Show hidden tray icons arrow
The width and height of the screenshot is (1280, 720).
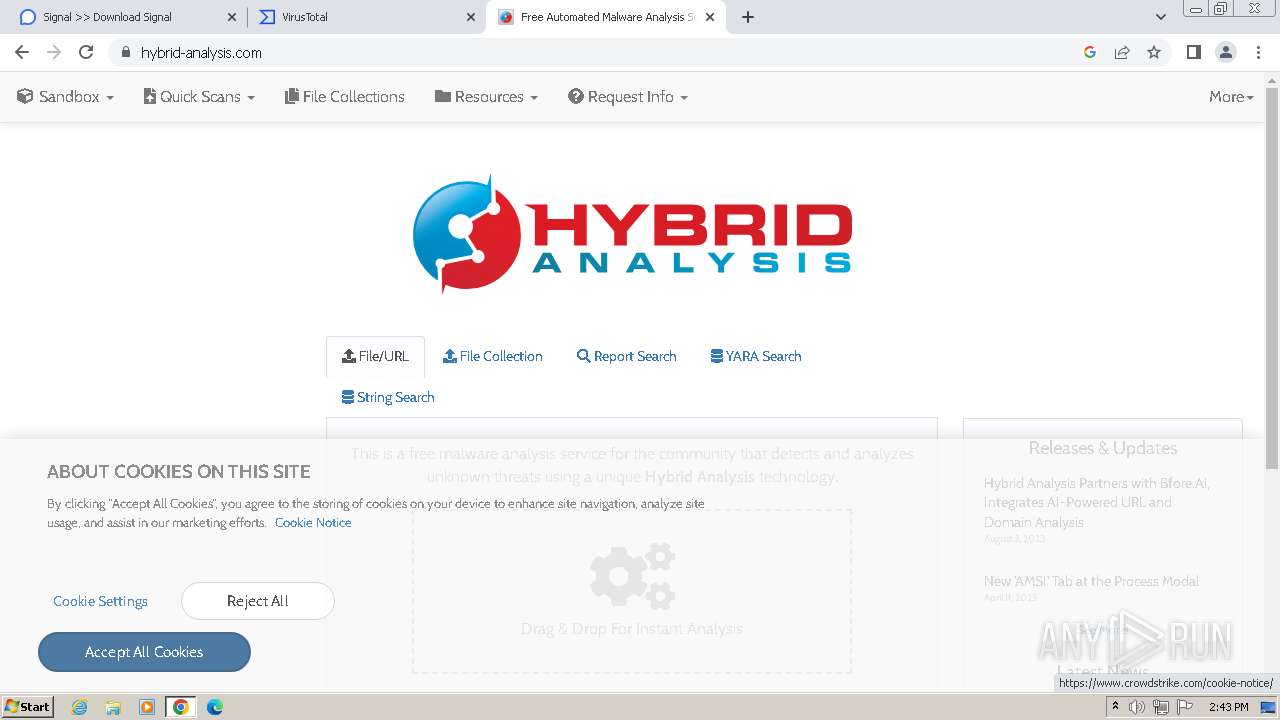(1115, 707)
